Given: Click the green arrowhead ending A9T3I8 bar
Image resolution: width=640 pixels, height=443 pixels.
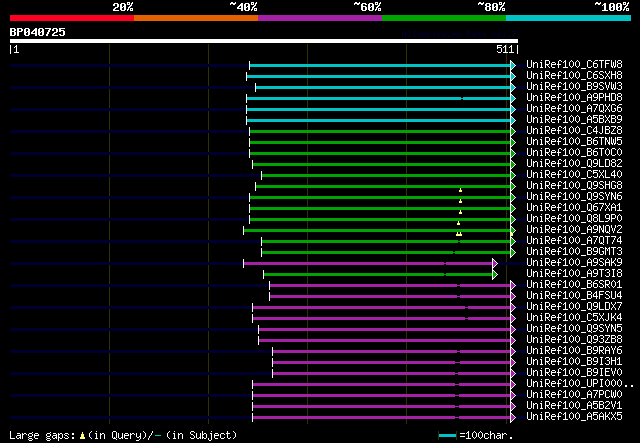Looking at the screenshot, I should pos(495,274).
